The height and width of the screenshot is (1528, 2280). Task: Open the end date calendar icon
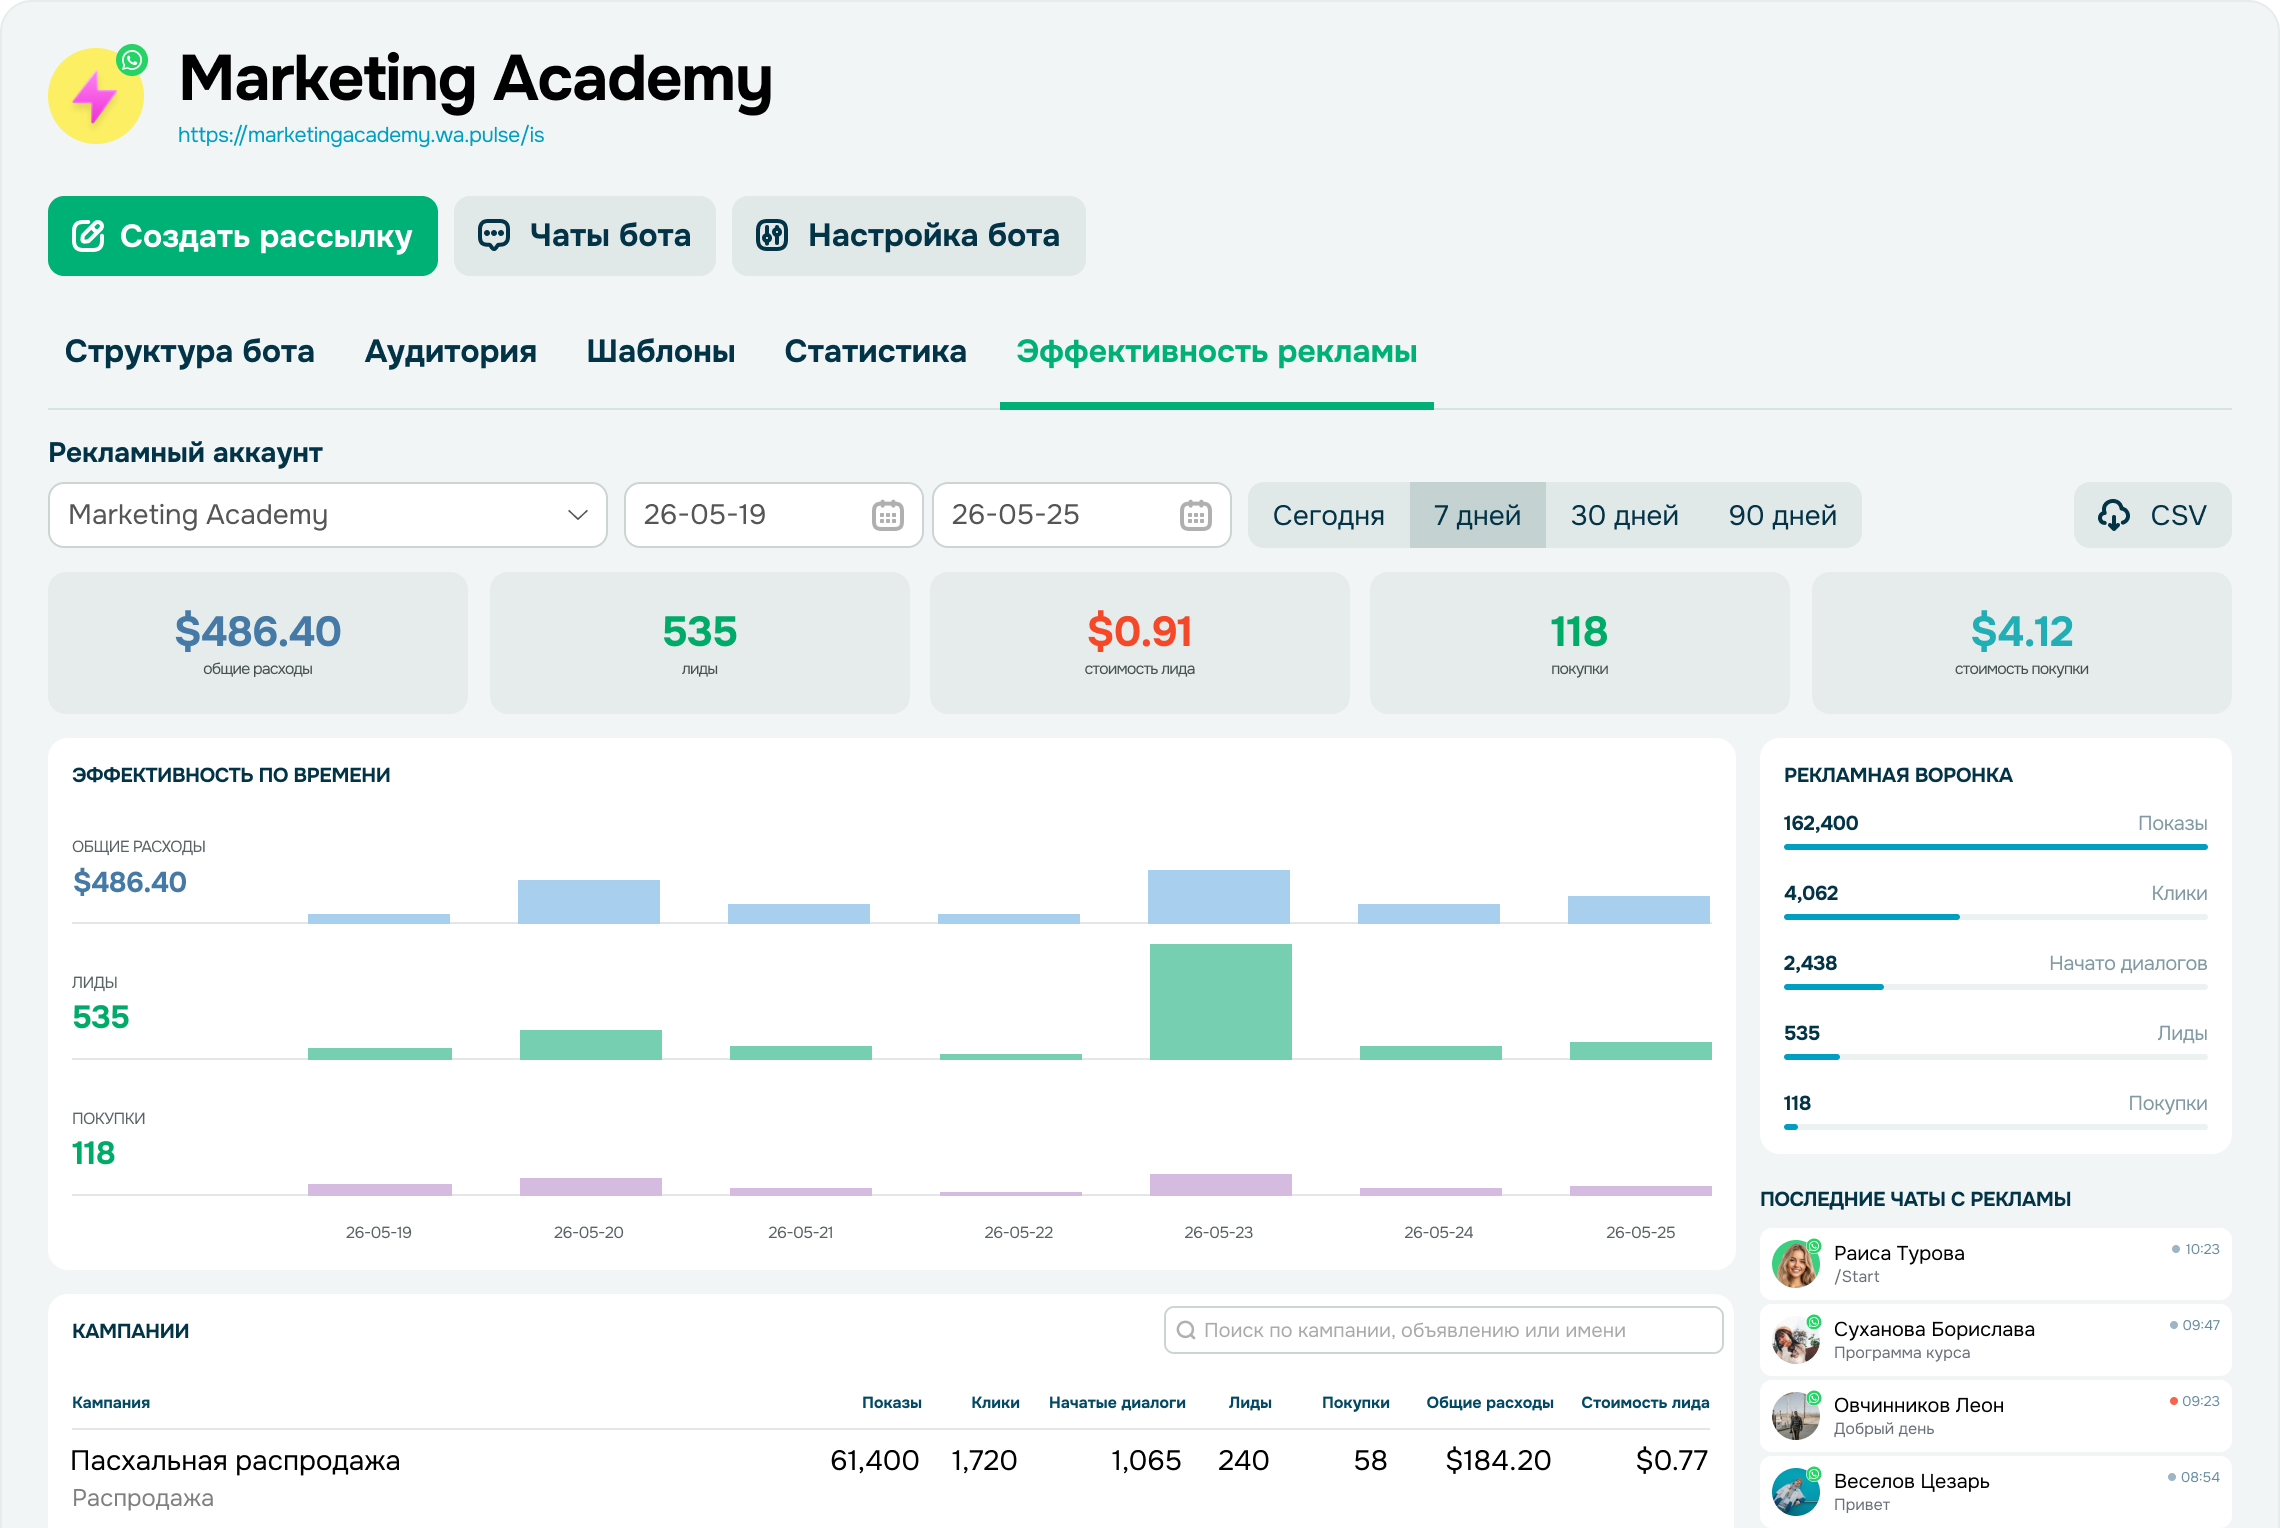(x=1196, y=515)
